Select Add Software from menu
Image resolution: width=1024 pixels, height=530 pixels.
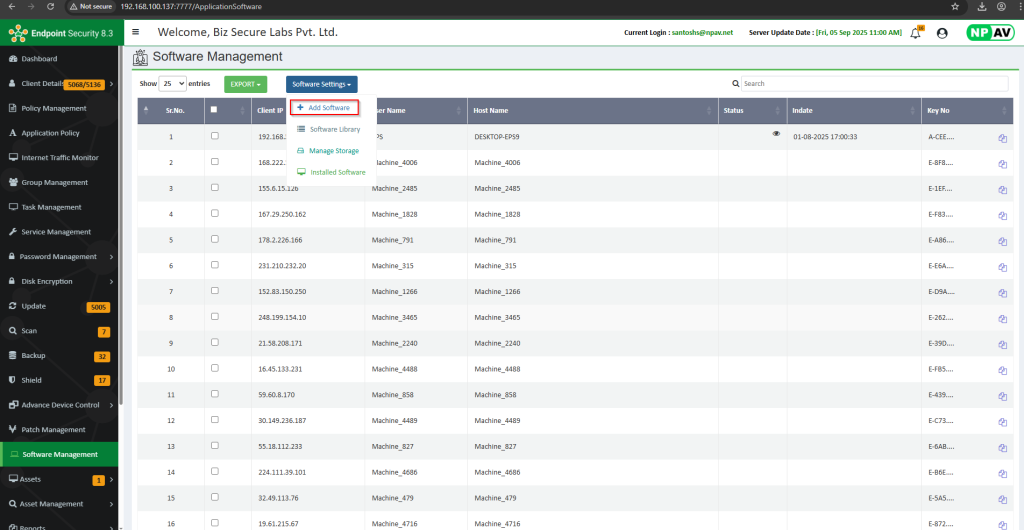click(323, 107)
